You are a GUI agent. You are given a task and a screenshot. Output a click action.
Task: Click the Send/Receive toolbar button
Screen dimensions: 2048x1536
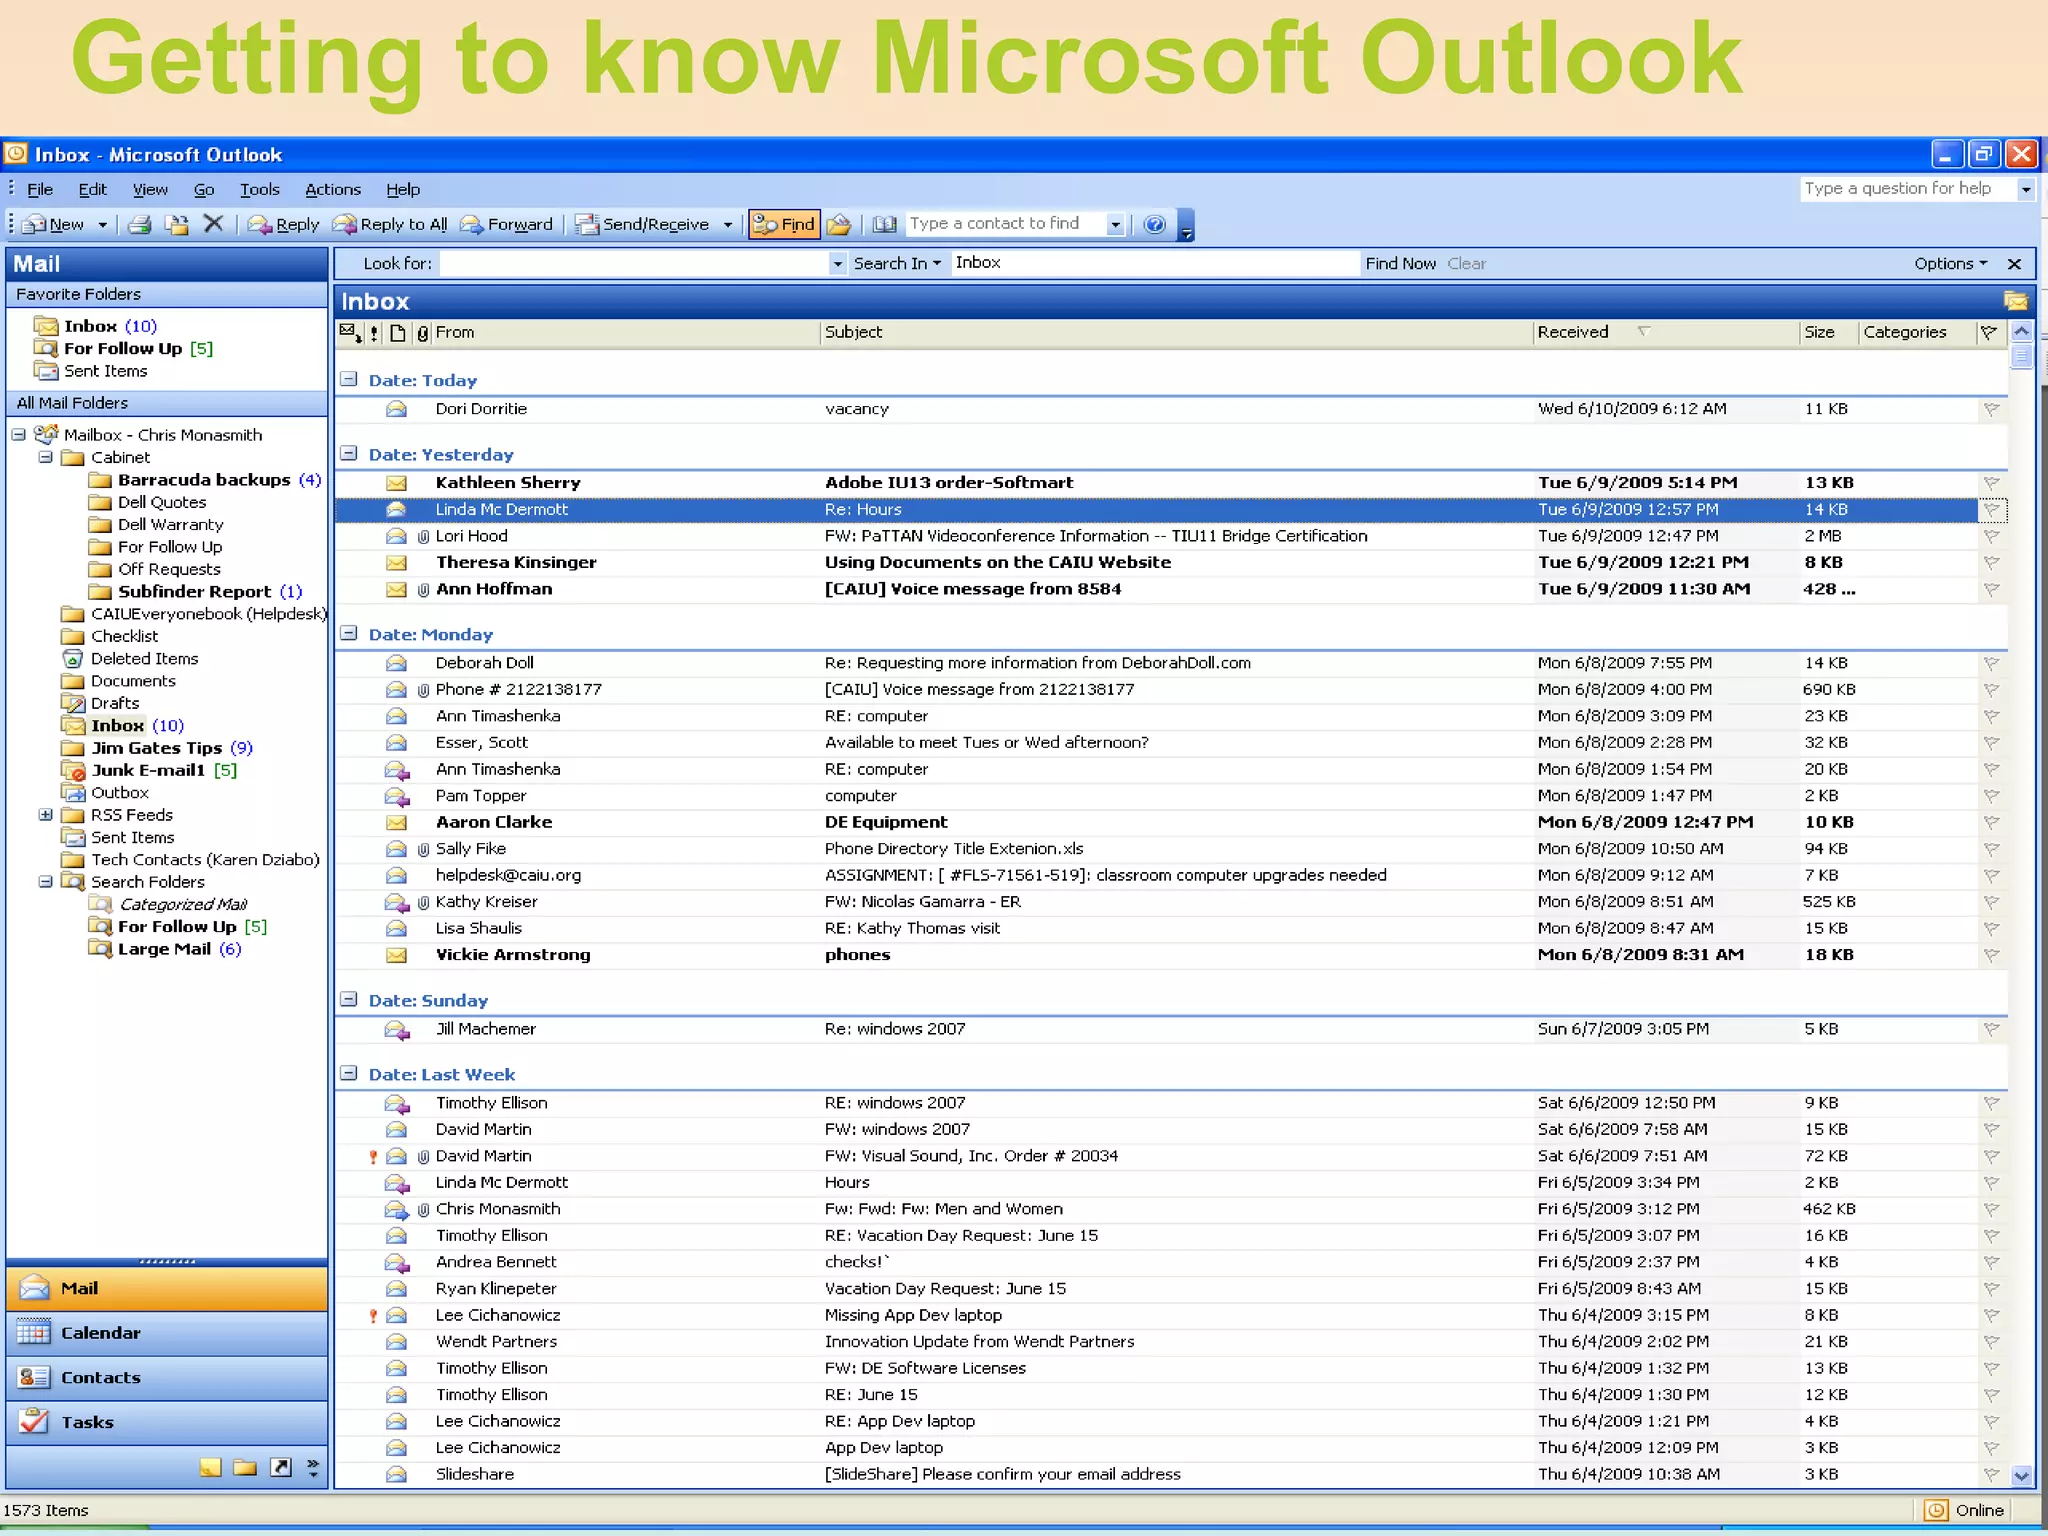[643, 225]
